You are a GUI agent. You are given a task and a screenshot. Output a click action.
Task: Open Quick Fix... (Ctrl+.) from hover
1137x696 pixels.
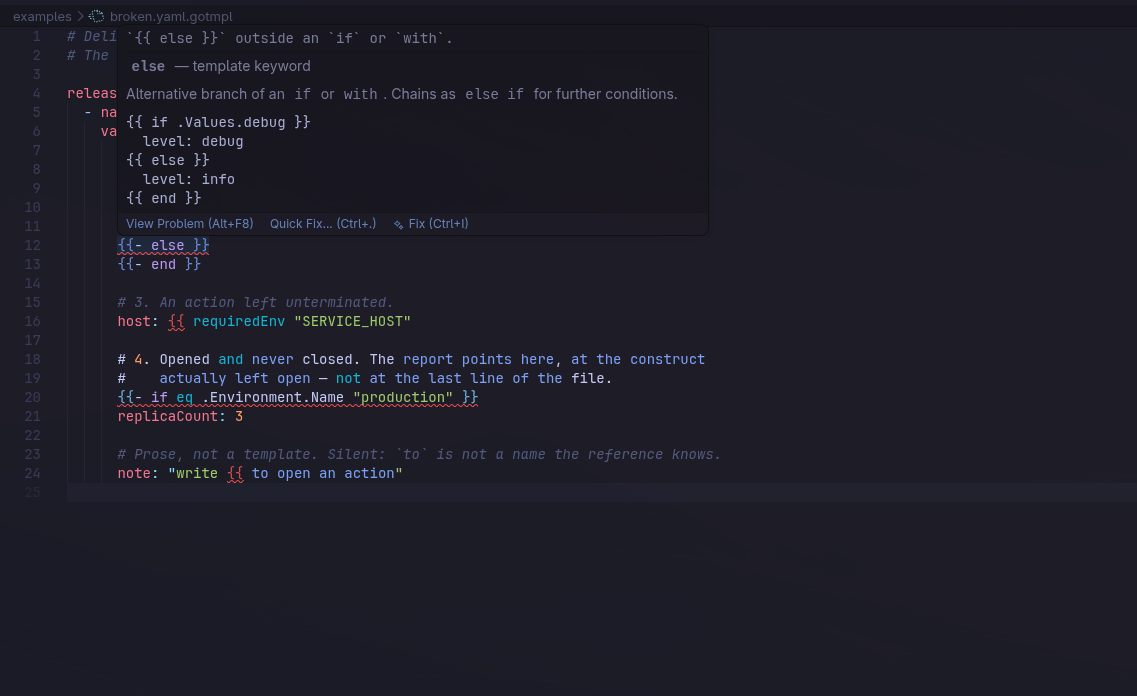click(x=323, y=223)
